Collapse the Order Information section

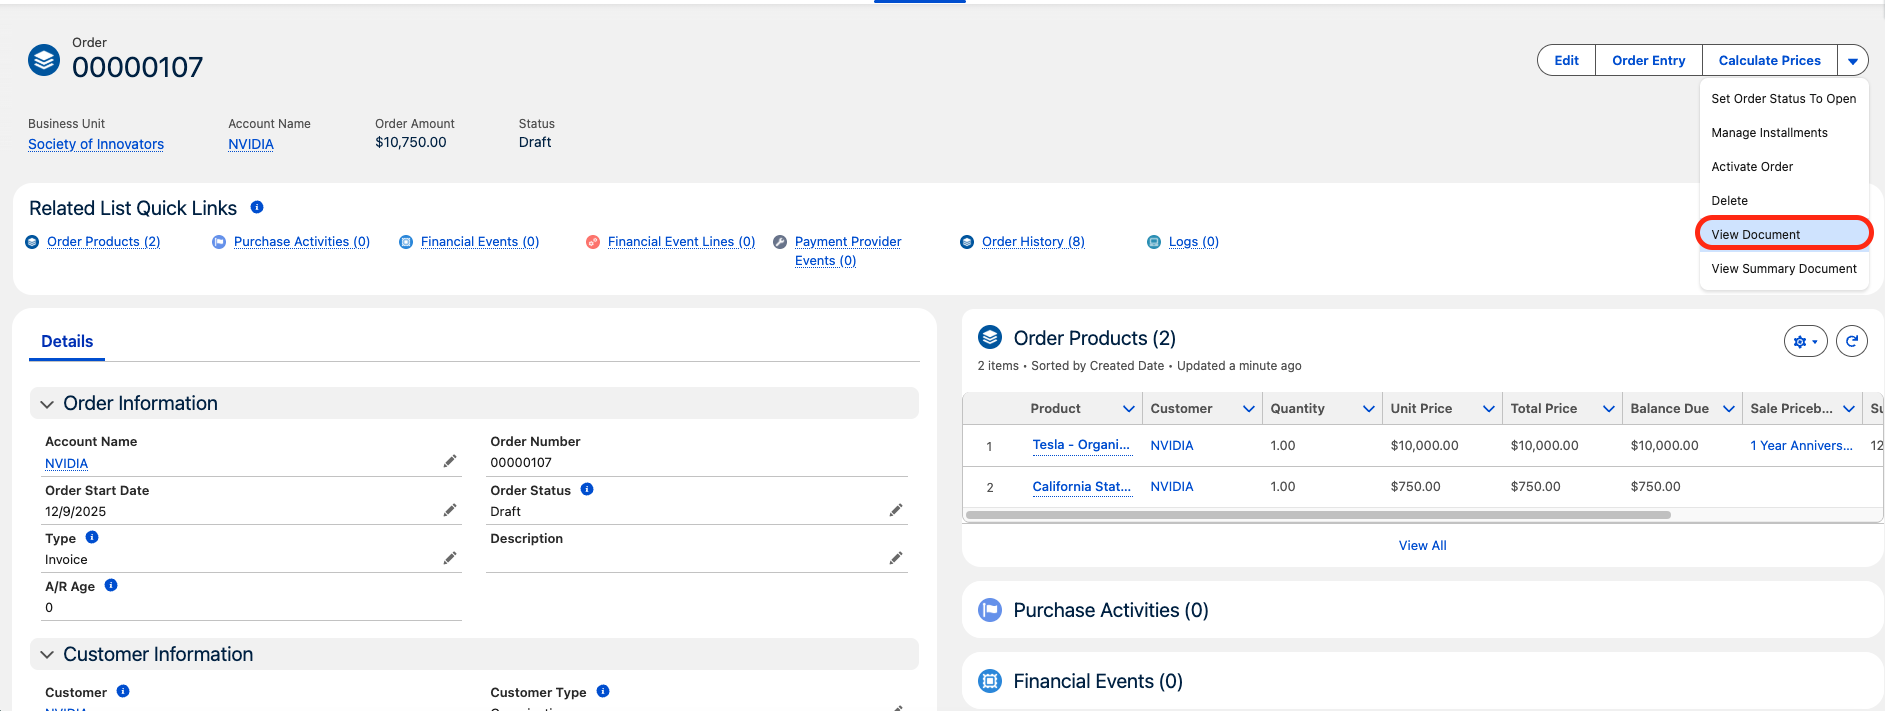[47, 404]
